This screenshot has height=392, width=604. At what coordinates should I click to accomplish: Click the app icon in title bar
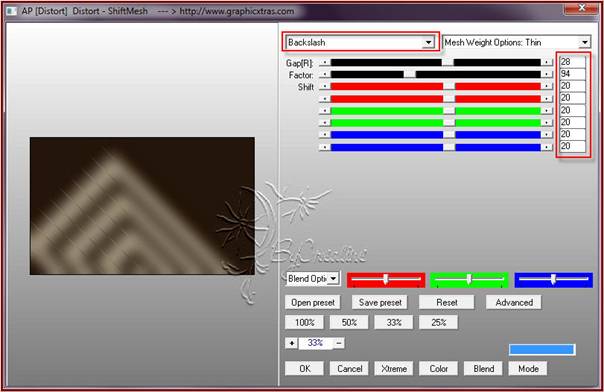12,11
